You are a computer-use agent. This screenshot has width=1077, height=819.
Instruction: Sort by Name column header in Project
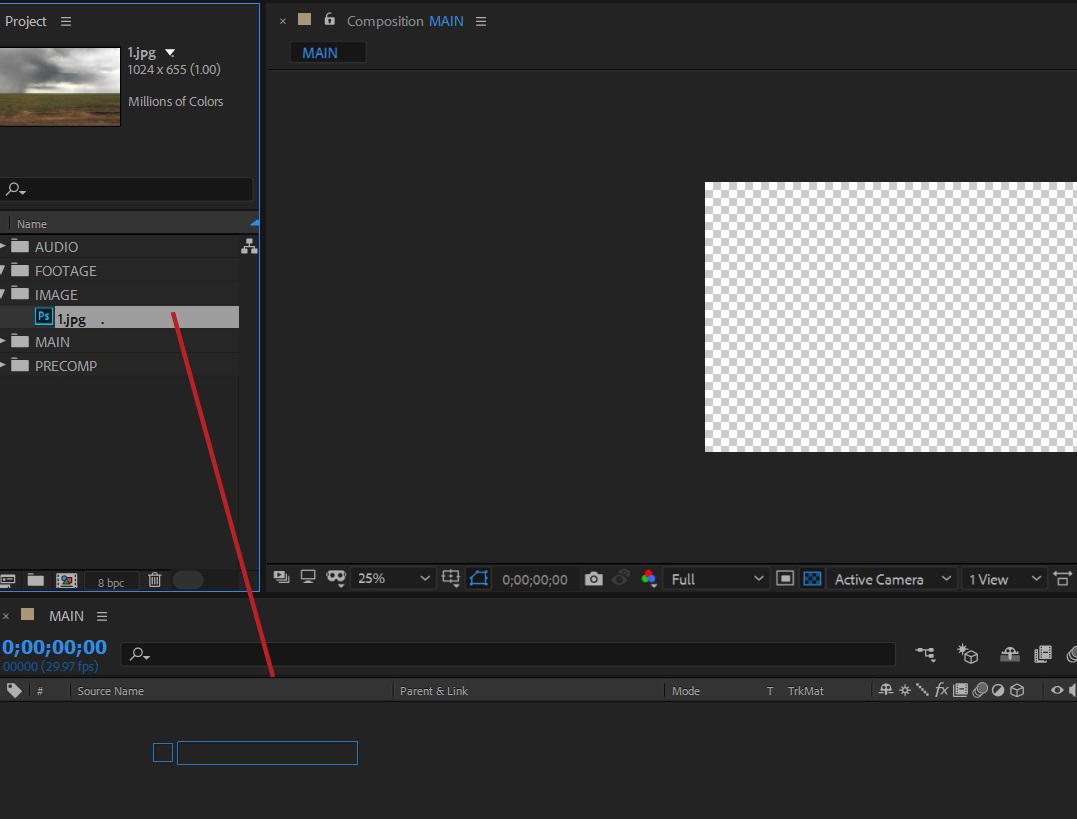pos(32,224)
